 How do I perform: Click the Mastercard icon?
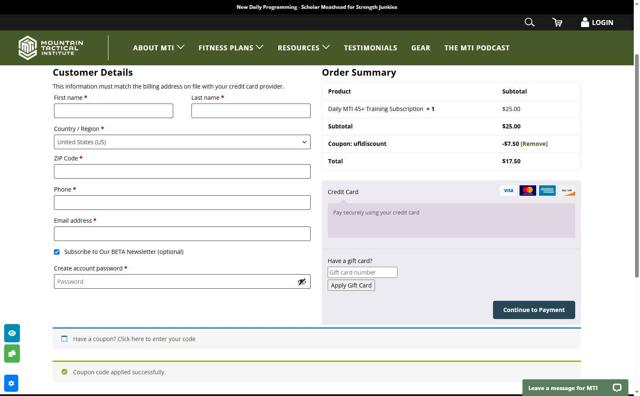[x=528, y=191]
